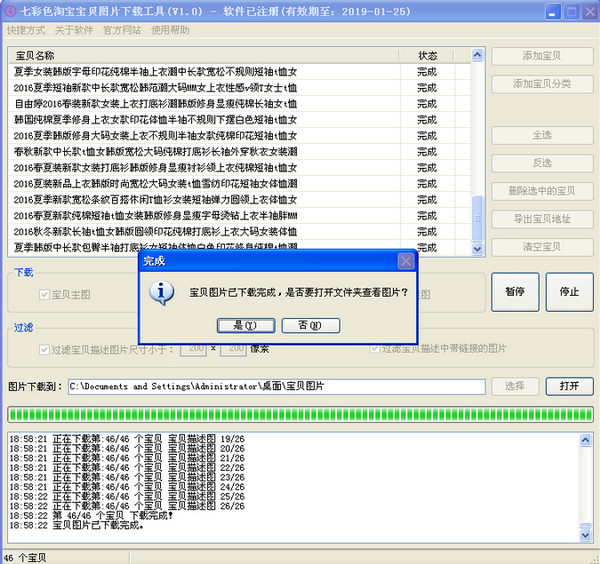Click 否(N) to dismiss the dialog
The height and width of the screenshot is (564, 600).
[311, 326]
